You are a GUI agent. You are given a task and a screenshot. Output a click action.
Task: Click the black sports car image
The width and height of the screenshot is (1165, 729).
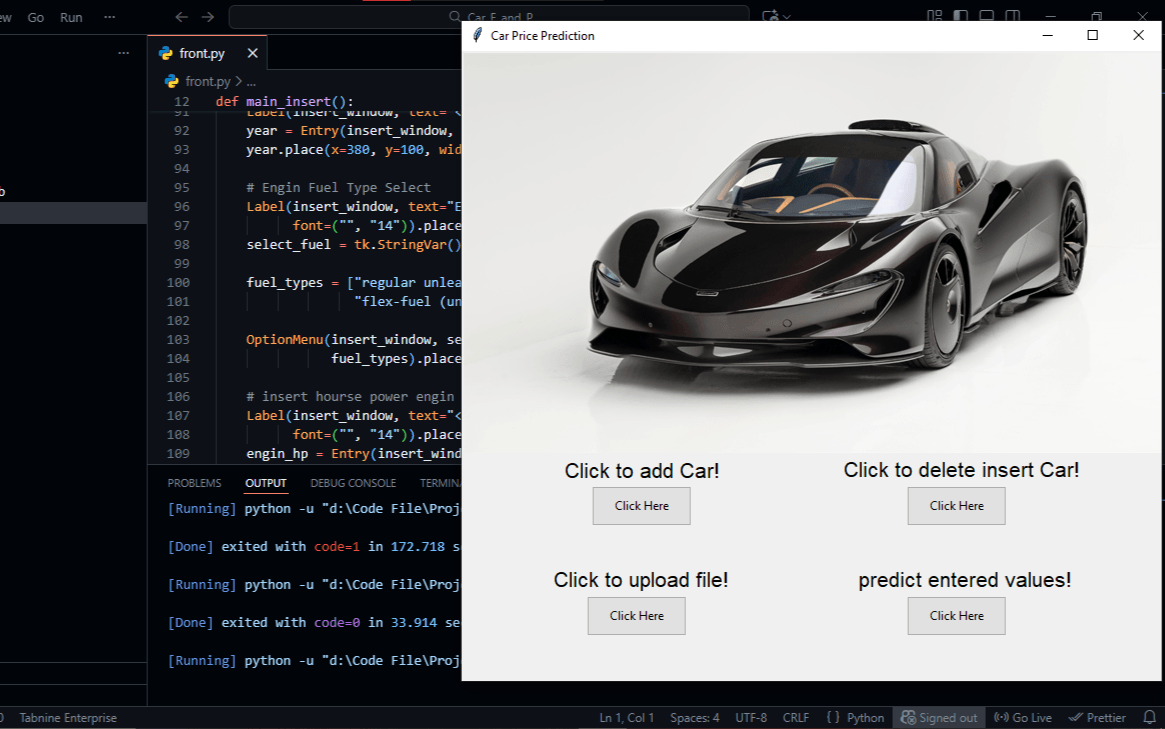coord(811,253)
